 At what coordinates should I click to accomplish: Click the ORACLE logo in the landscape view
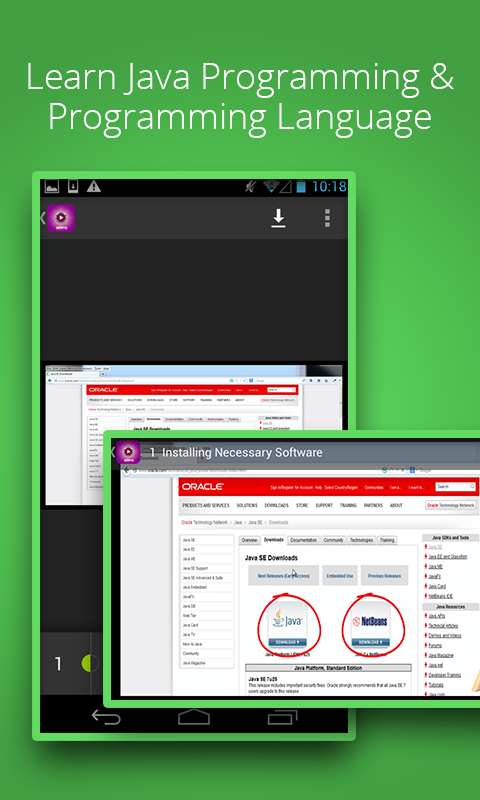pyautogui.click(x=202, y=487)
